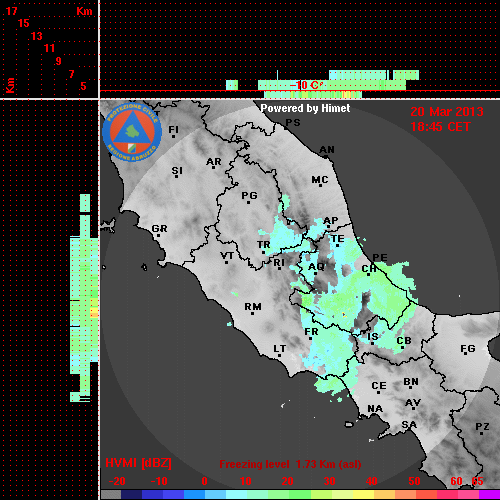Viewport: 500px width, 500px height.
Task: Click the AR city label on the map
Action: 214,162
